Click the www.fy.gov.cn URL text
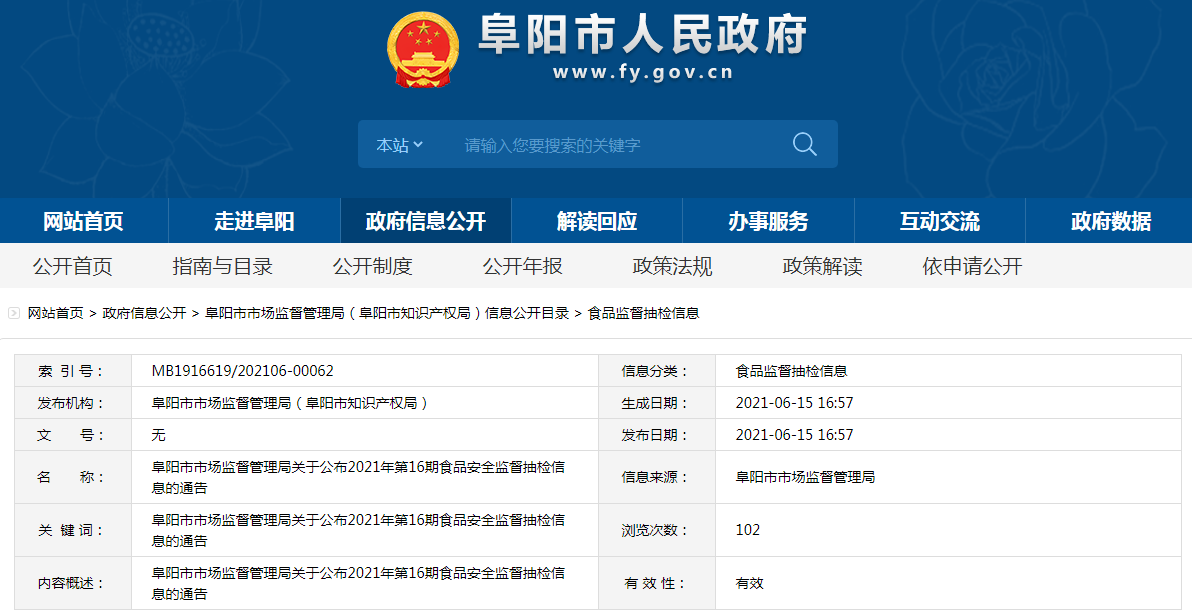 [643, 72]
